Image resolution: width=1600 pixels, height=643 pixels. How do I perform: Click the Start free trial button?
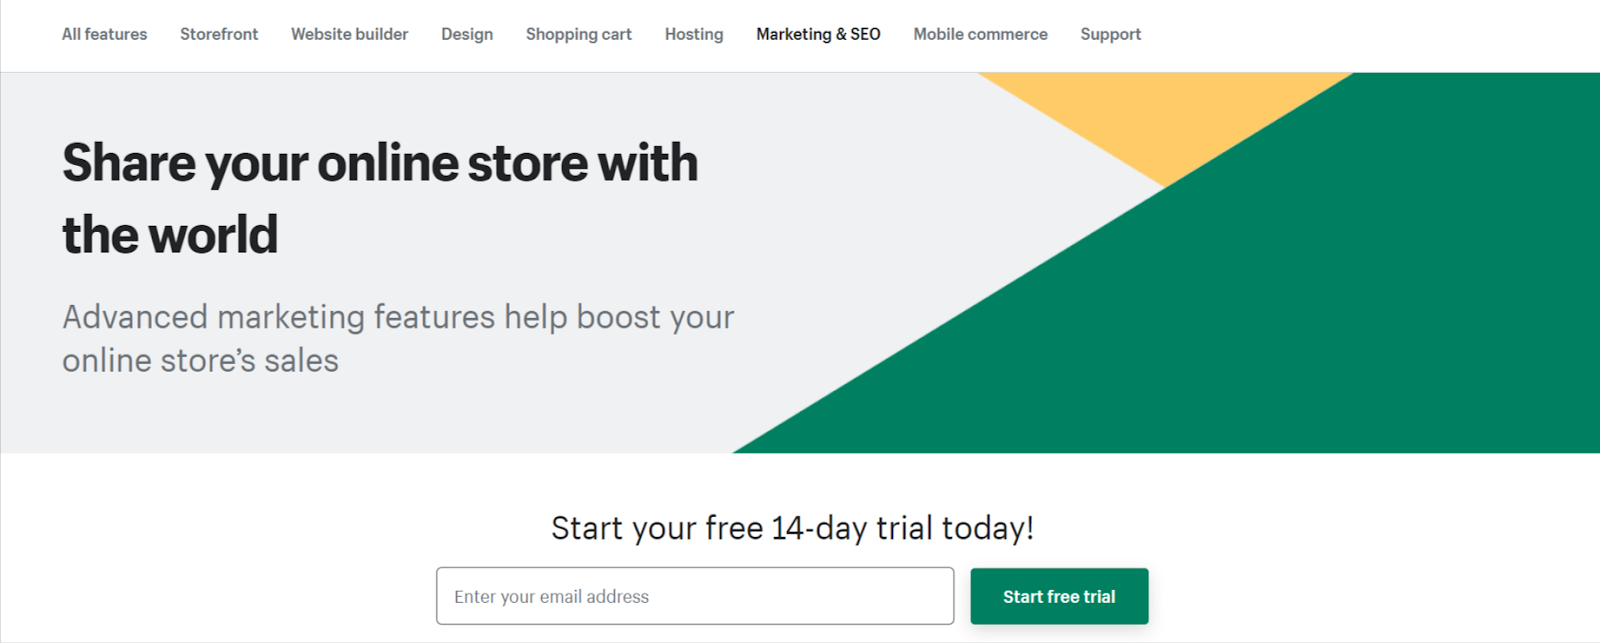pyautogui.click(x=1058, y=595)
